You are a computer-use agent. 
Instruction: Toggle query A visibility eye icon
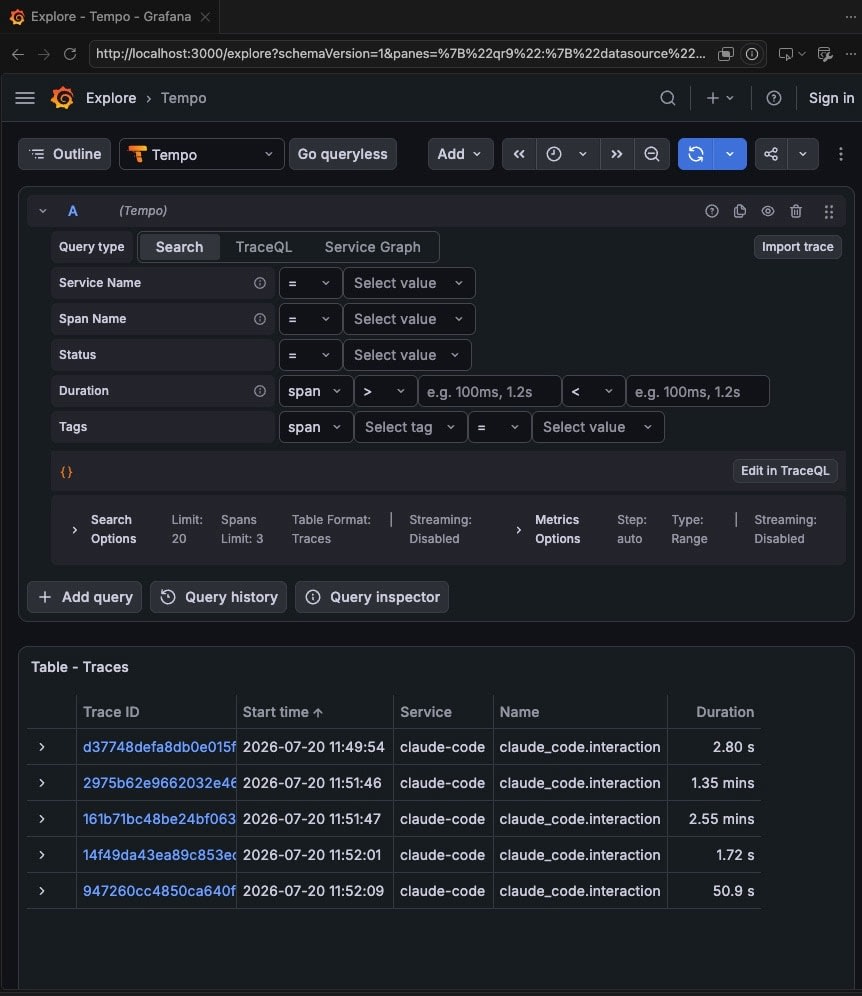[768, 211]
